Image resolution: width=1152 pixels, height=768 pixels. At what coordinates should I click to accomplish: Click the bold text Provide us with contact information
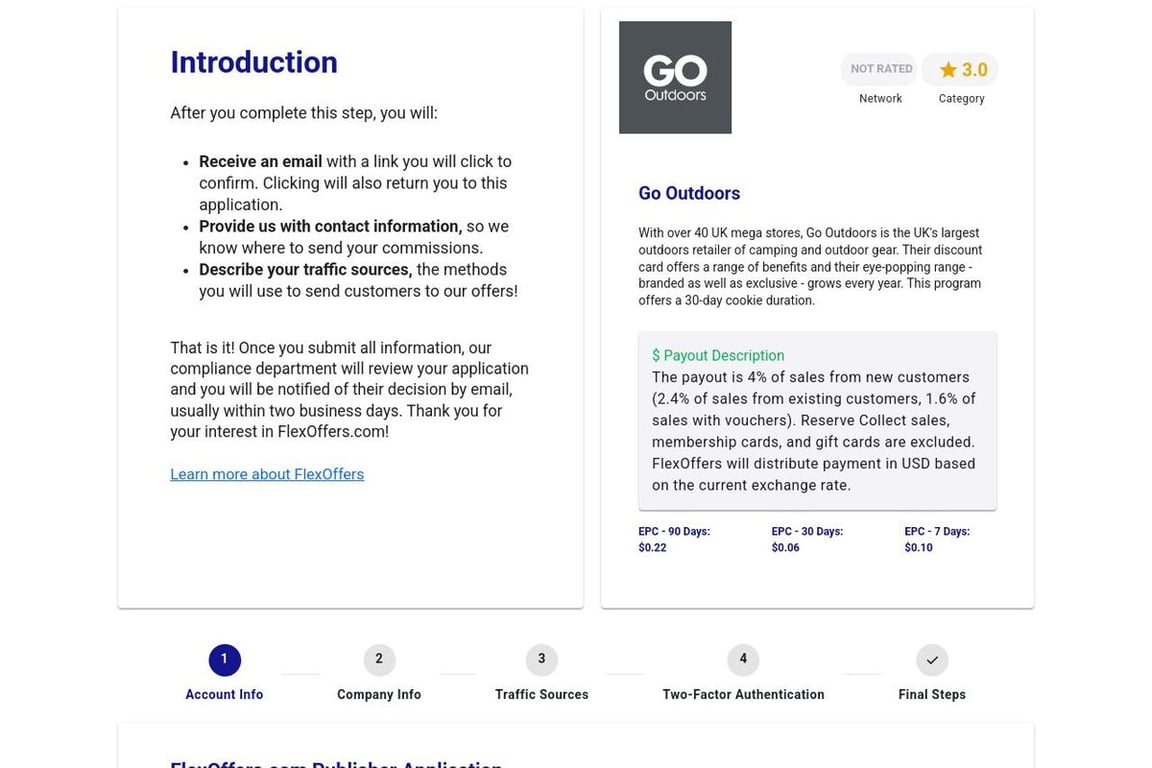click(x=331, y=226)
